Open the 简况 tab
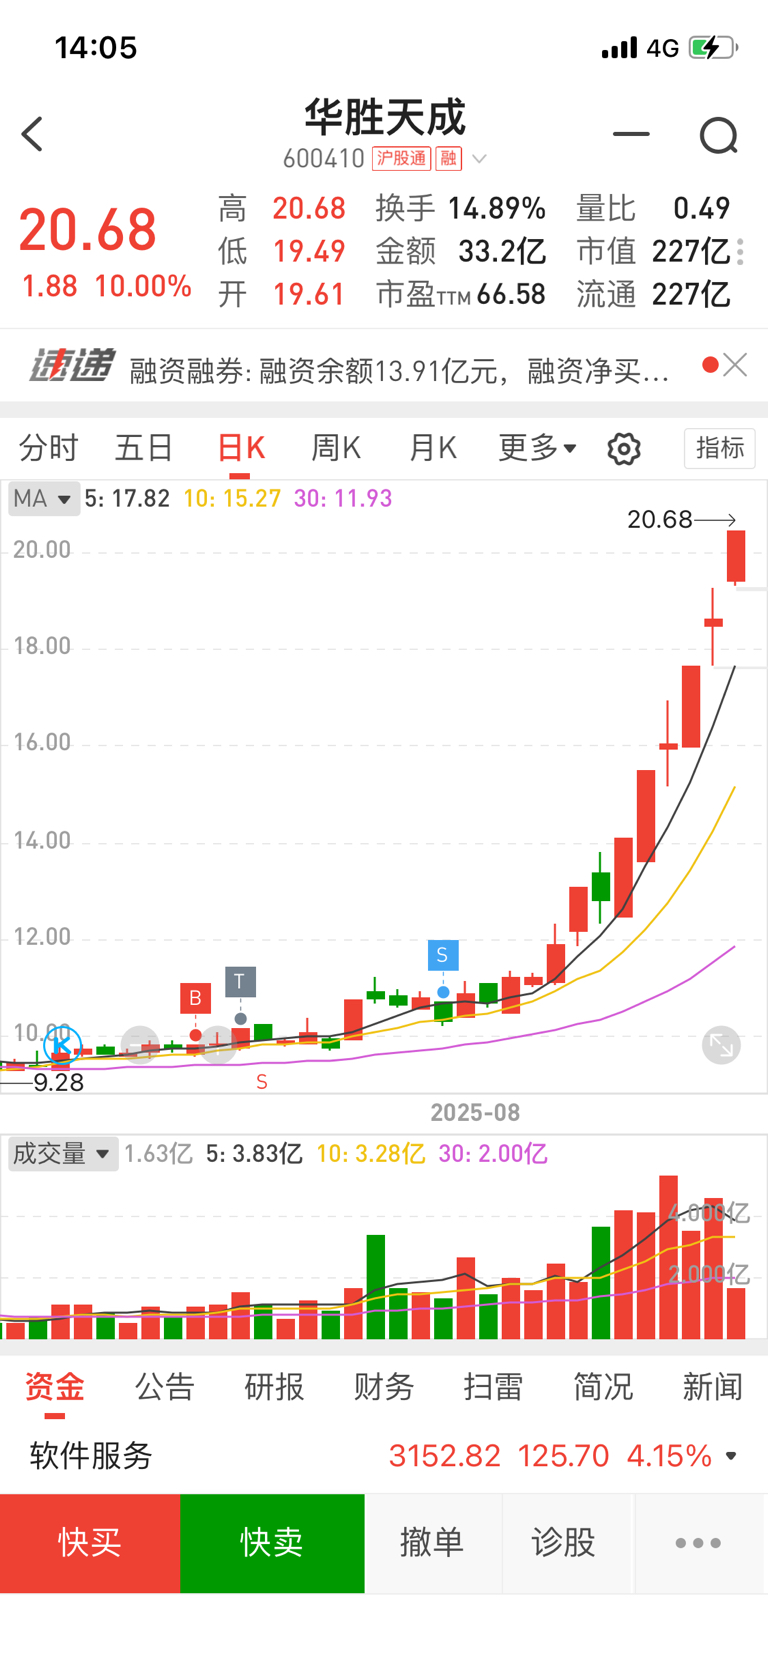 tap(603, 1387)
